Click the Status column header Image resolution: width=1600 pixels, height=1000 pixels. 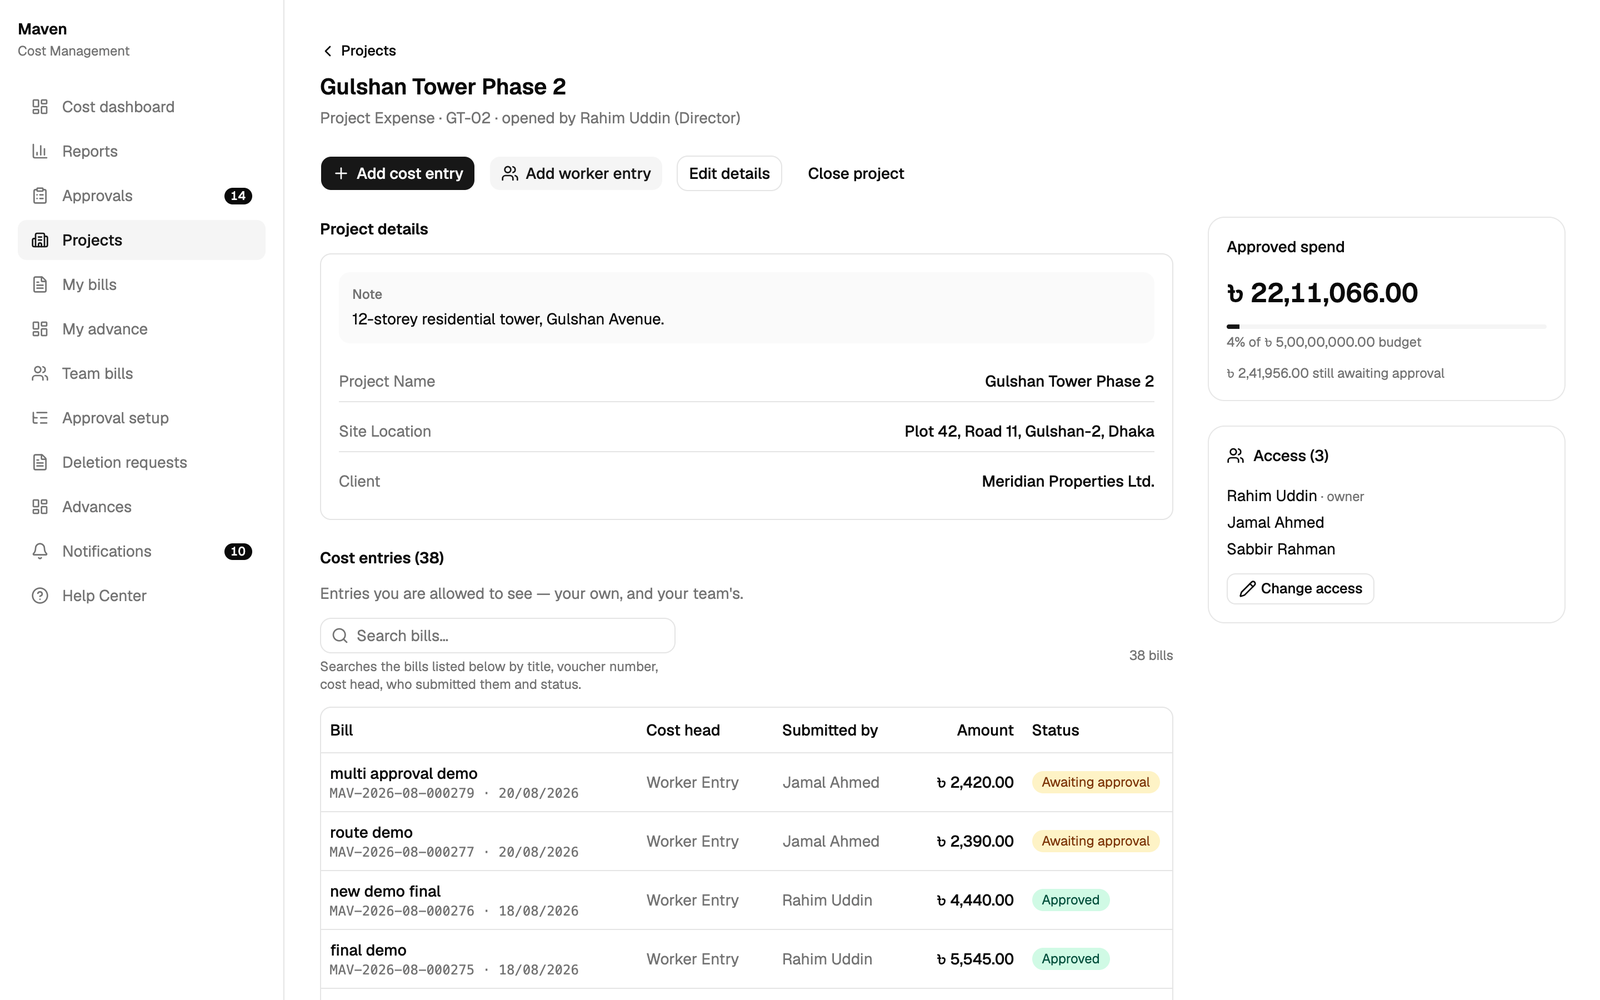1055,730
